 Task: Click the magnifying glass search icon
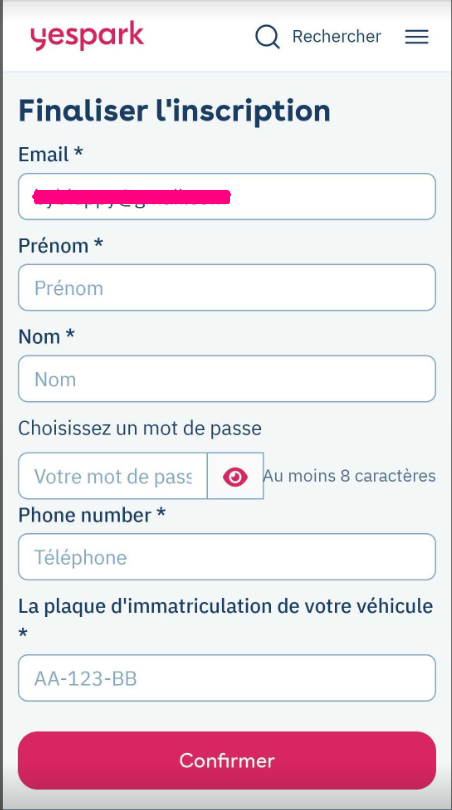[268, 37]
